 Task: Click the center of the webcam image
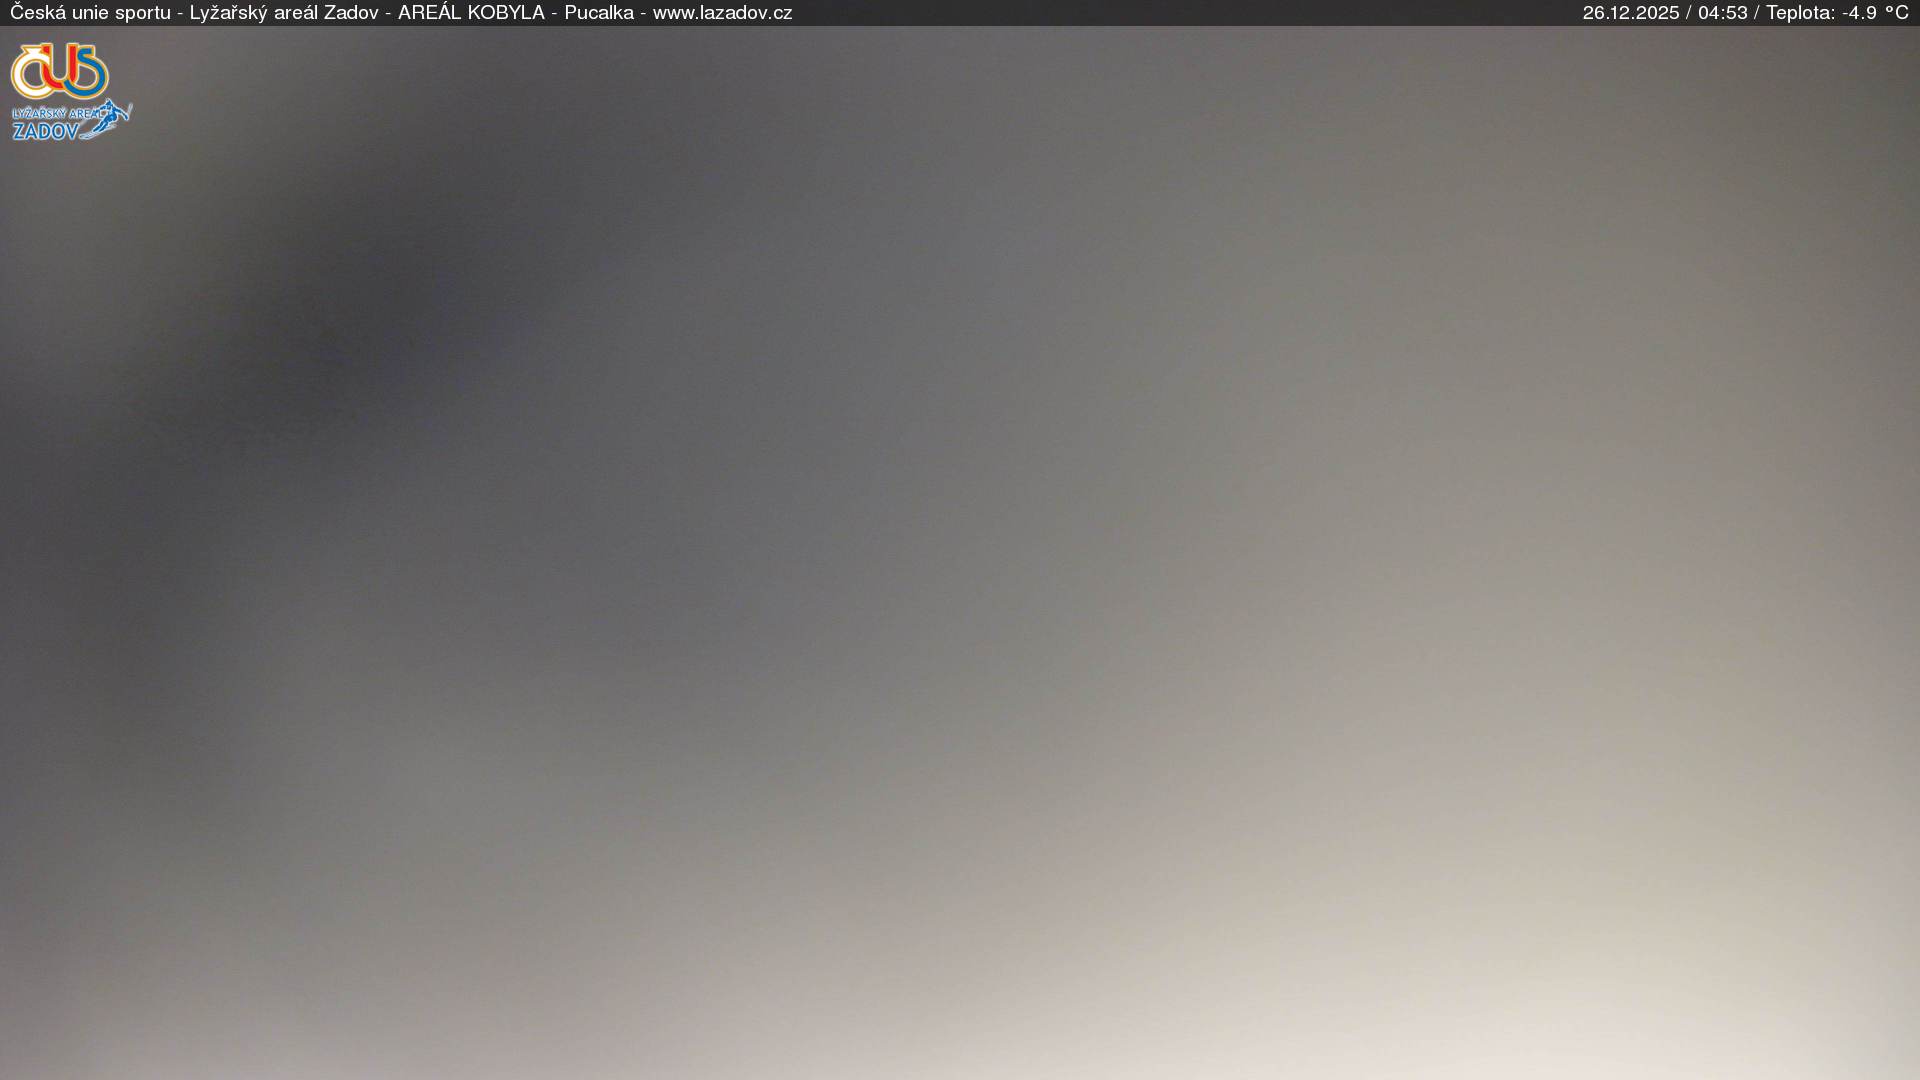pos(960,552)
